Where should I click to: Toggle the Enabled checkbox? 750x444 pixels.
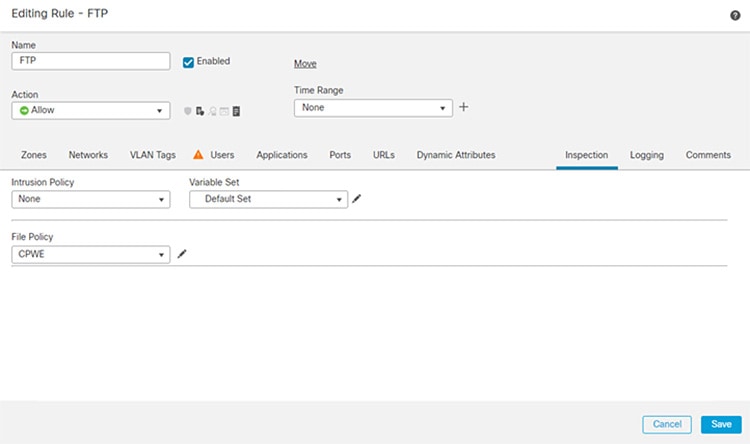pos(188,62)
